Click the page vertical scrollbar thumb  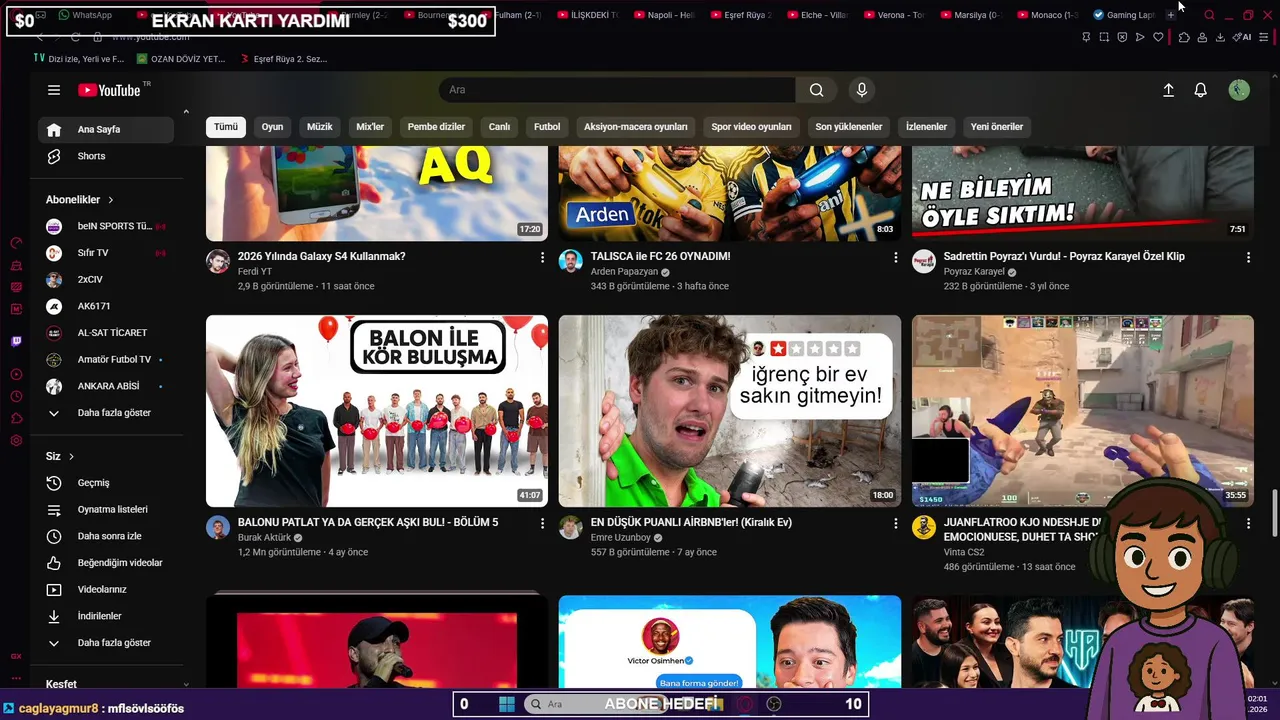(x=1274, y=515)
